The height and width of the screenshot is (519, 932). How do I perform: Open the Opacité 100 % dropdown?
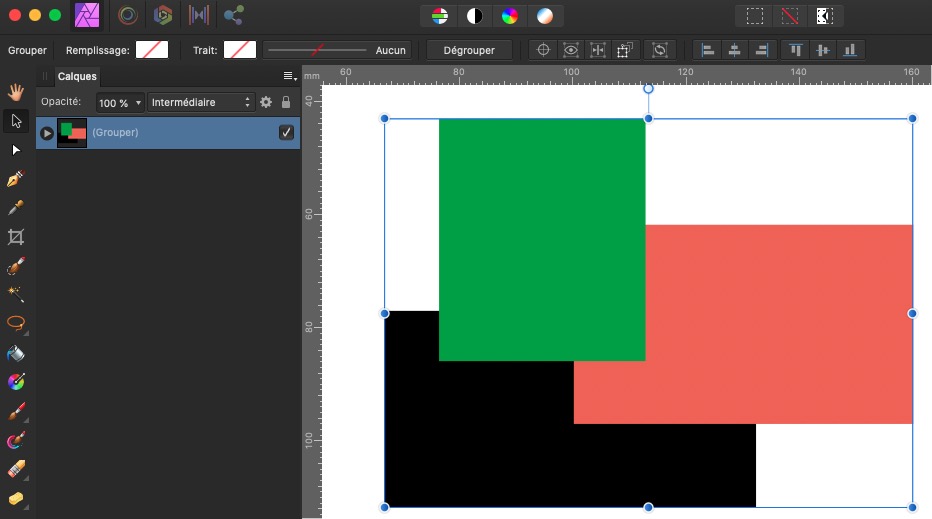pos(120,103)
